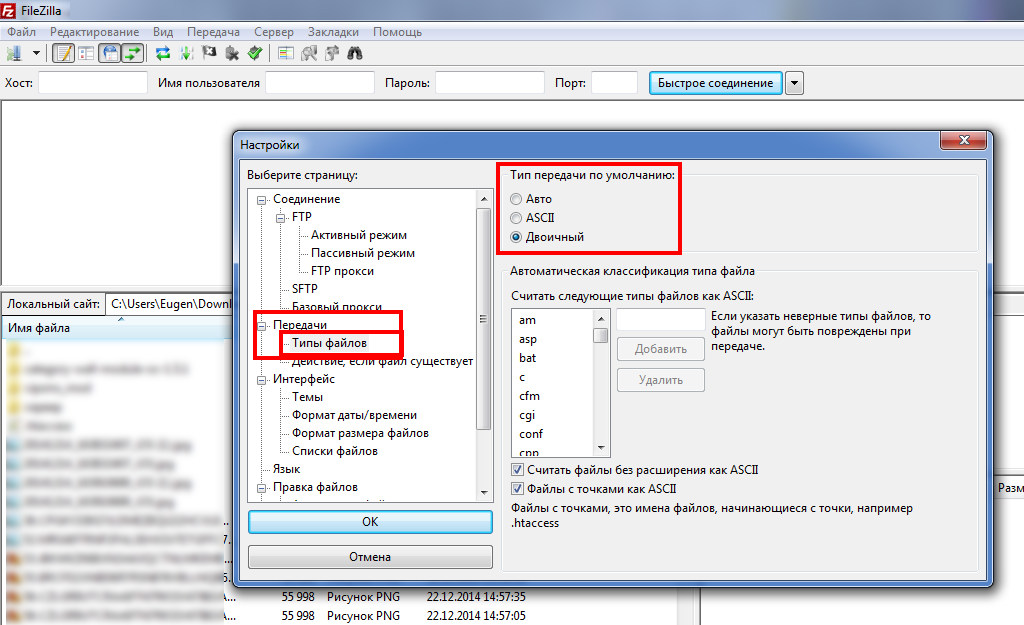Open the Редактирование menu
Viewport: 1024px width, 625px height.
tap(94, 32)
